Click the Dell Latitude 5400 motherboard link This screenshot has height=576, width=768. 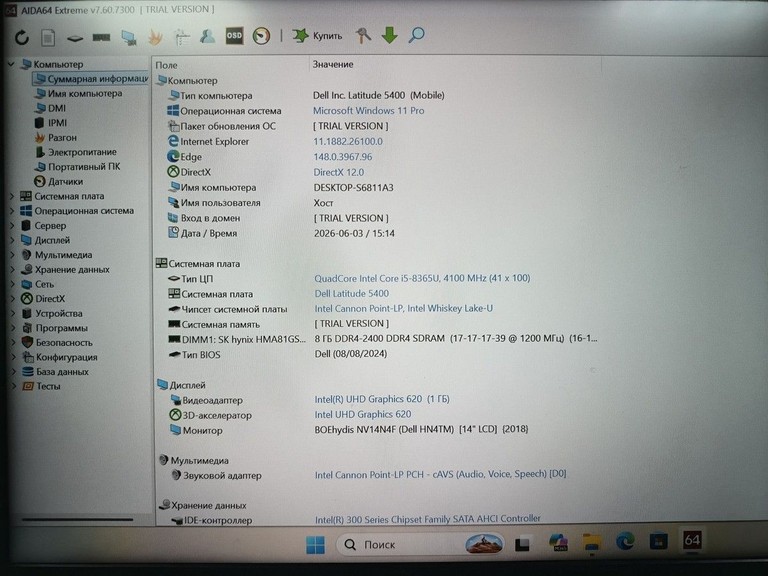click(352, 293)
